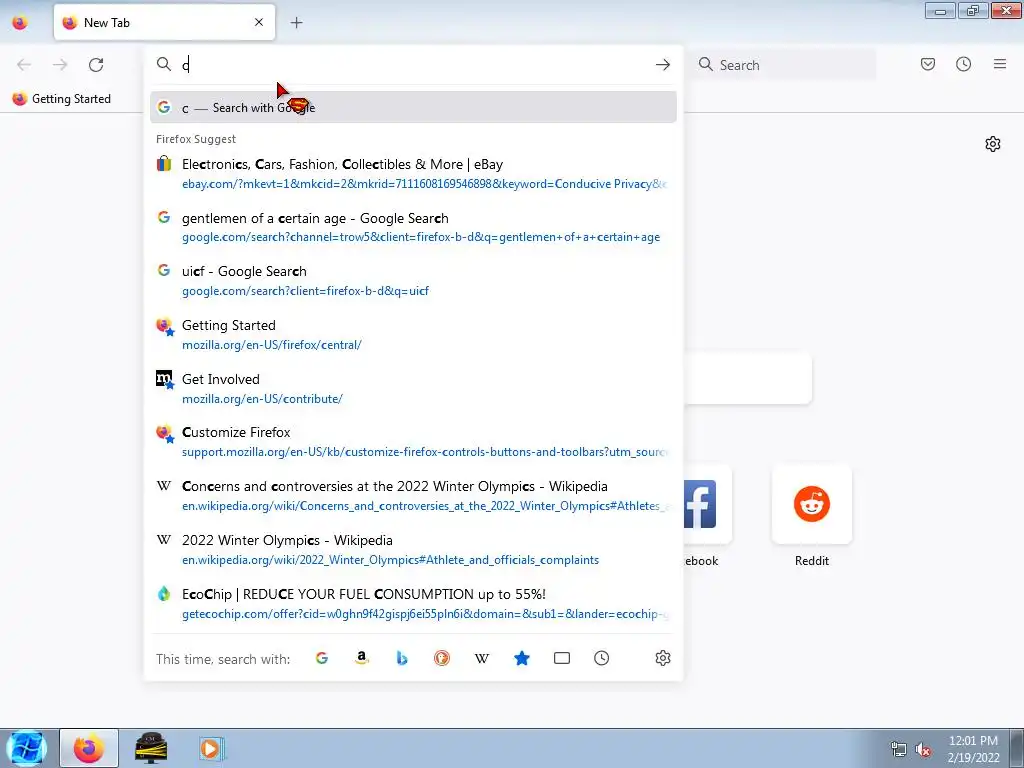Open the History clock icon in toolbar
1024x768 pixels.
point(963,64)
